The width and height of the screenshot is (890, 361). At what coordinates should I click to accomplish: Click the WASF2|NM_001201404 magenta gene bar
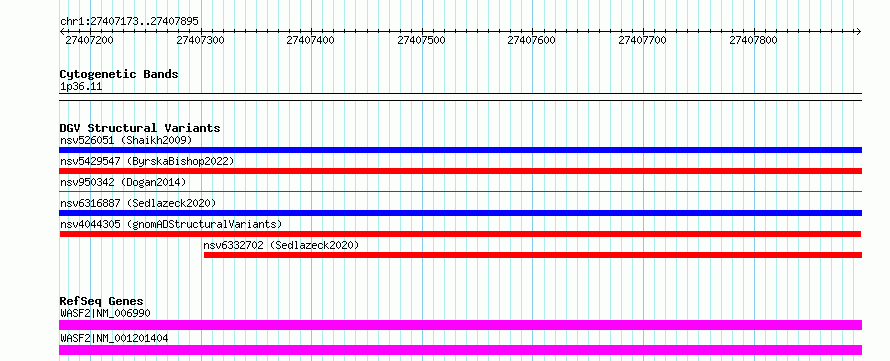pos(460,350)
